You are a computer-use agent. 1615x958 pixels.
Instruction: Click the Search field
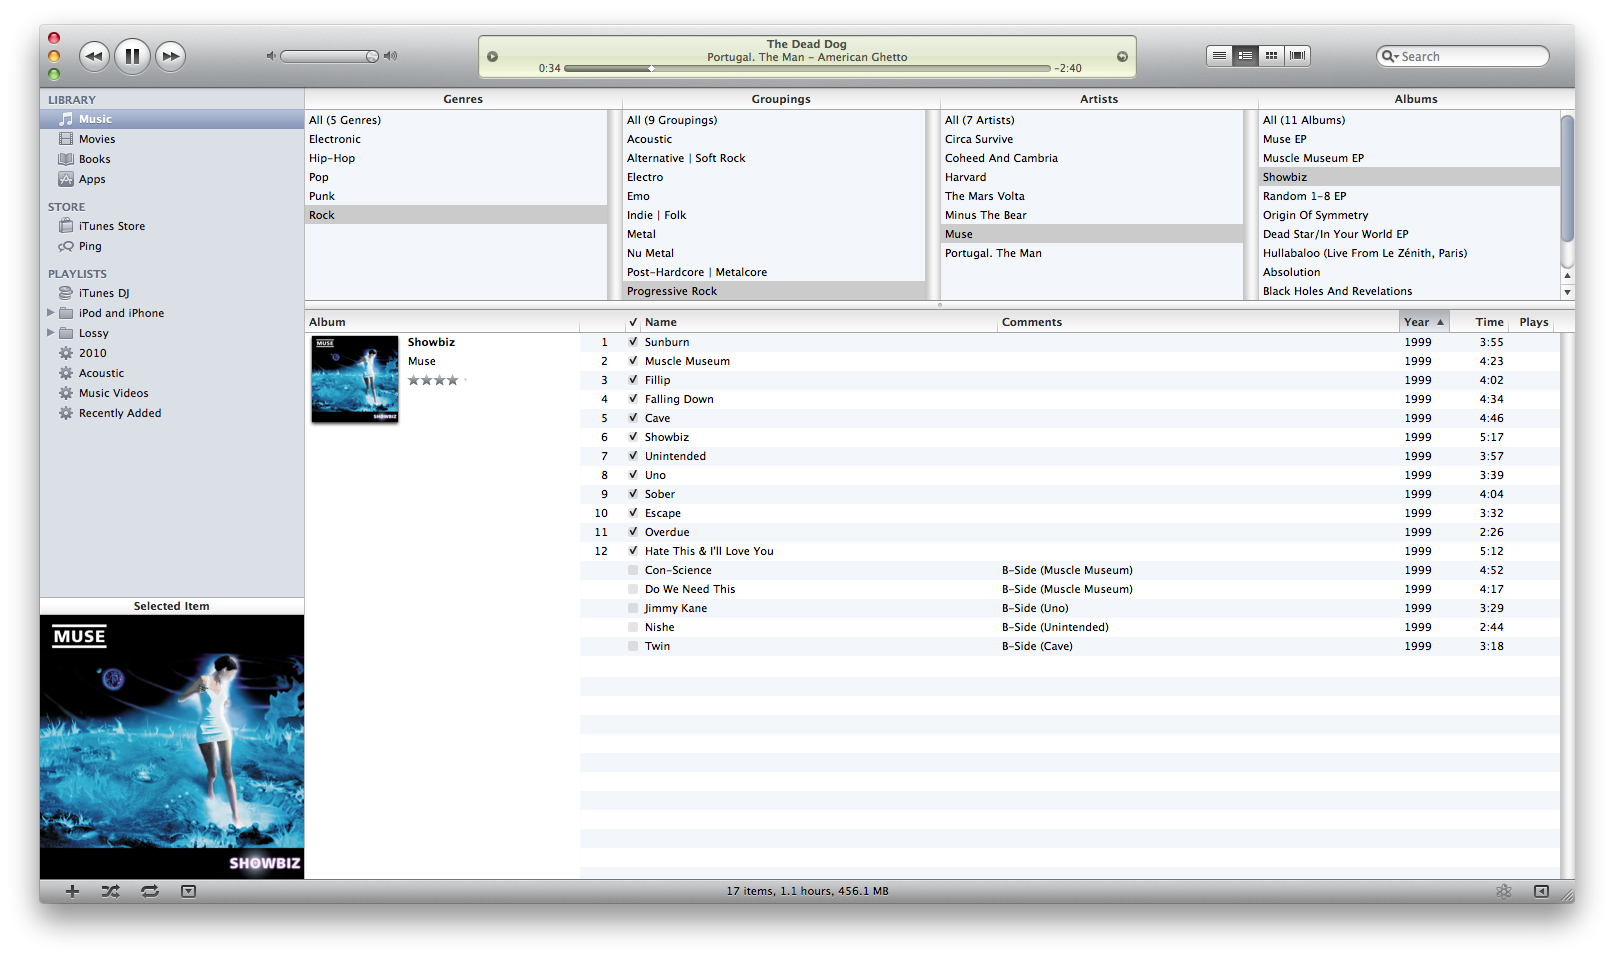[x=1463, y=56]
